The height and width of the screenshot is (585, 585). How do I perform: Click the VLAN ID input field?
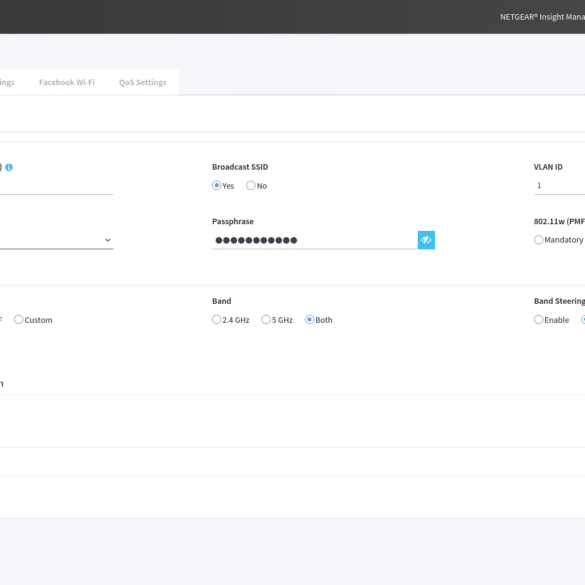(x=559, y=185)
